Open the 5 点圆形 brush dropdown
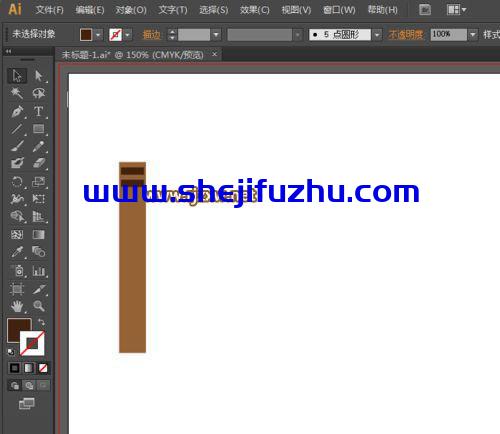 click(x=377, y=34)
